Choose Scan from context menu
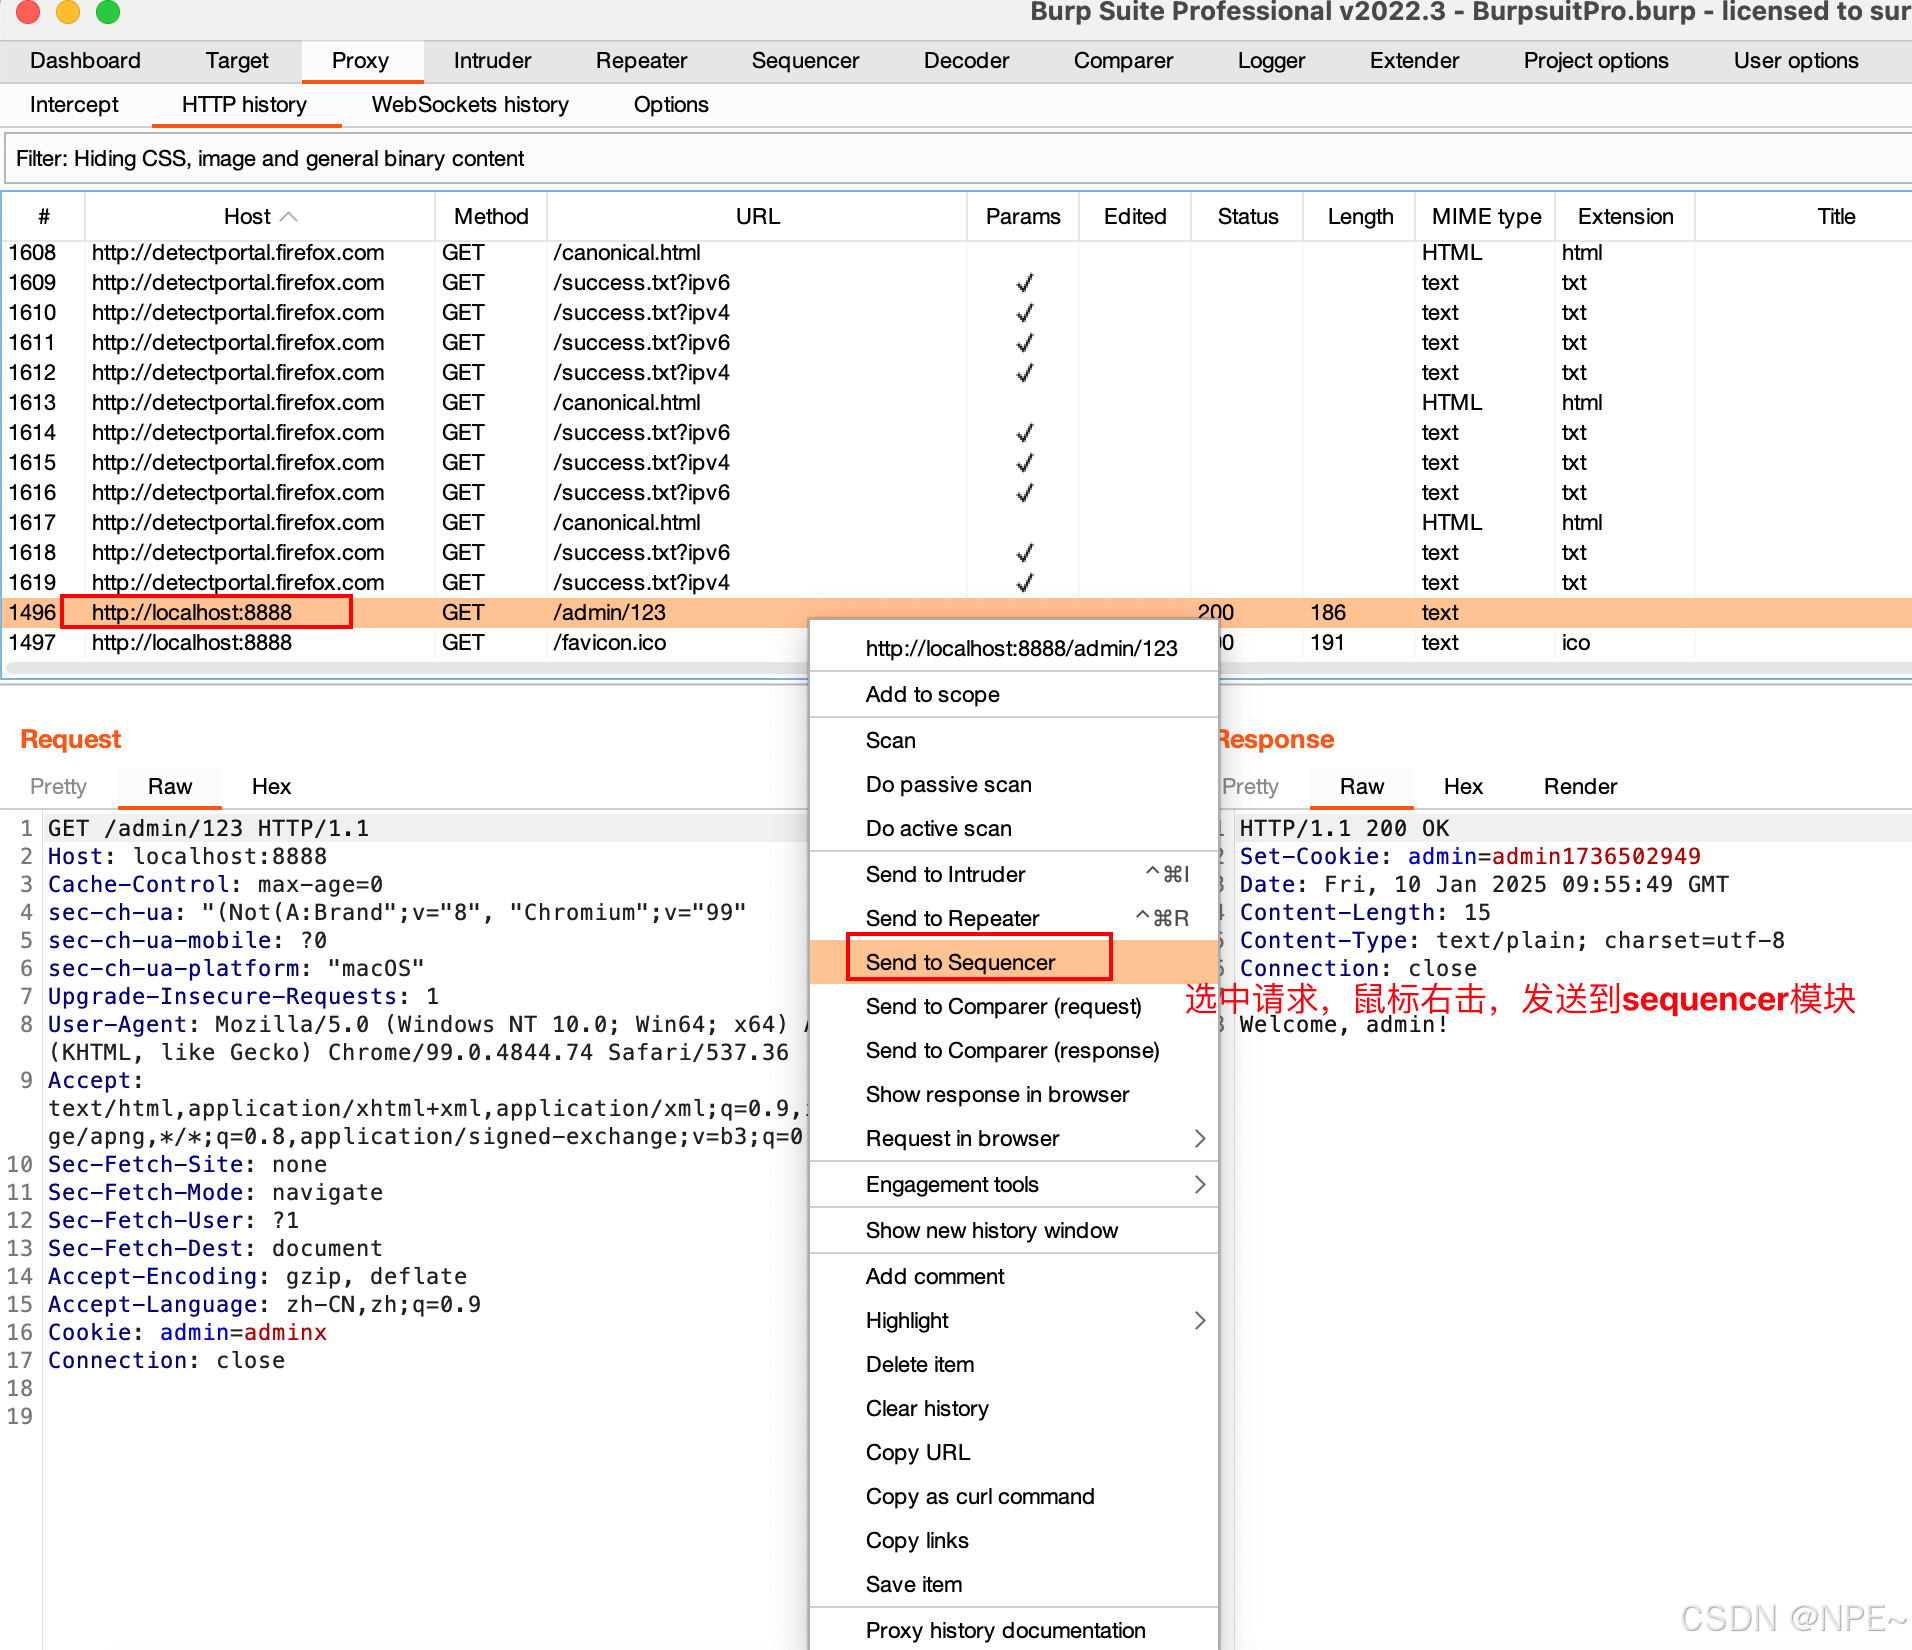Image resolution: width=1912 pixels, height=1650 pixels. (1014, 741)
